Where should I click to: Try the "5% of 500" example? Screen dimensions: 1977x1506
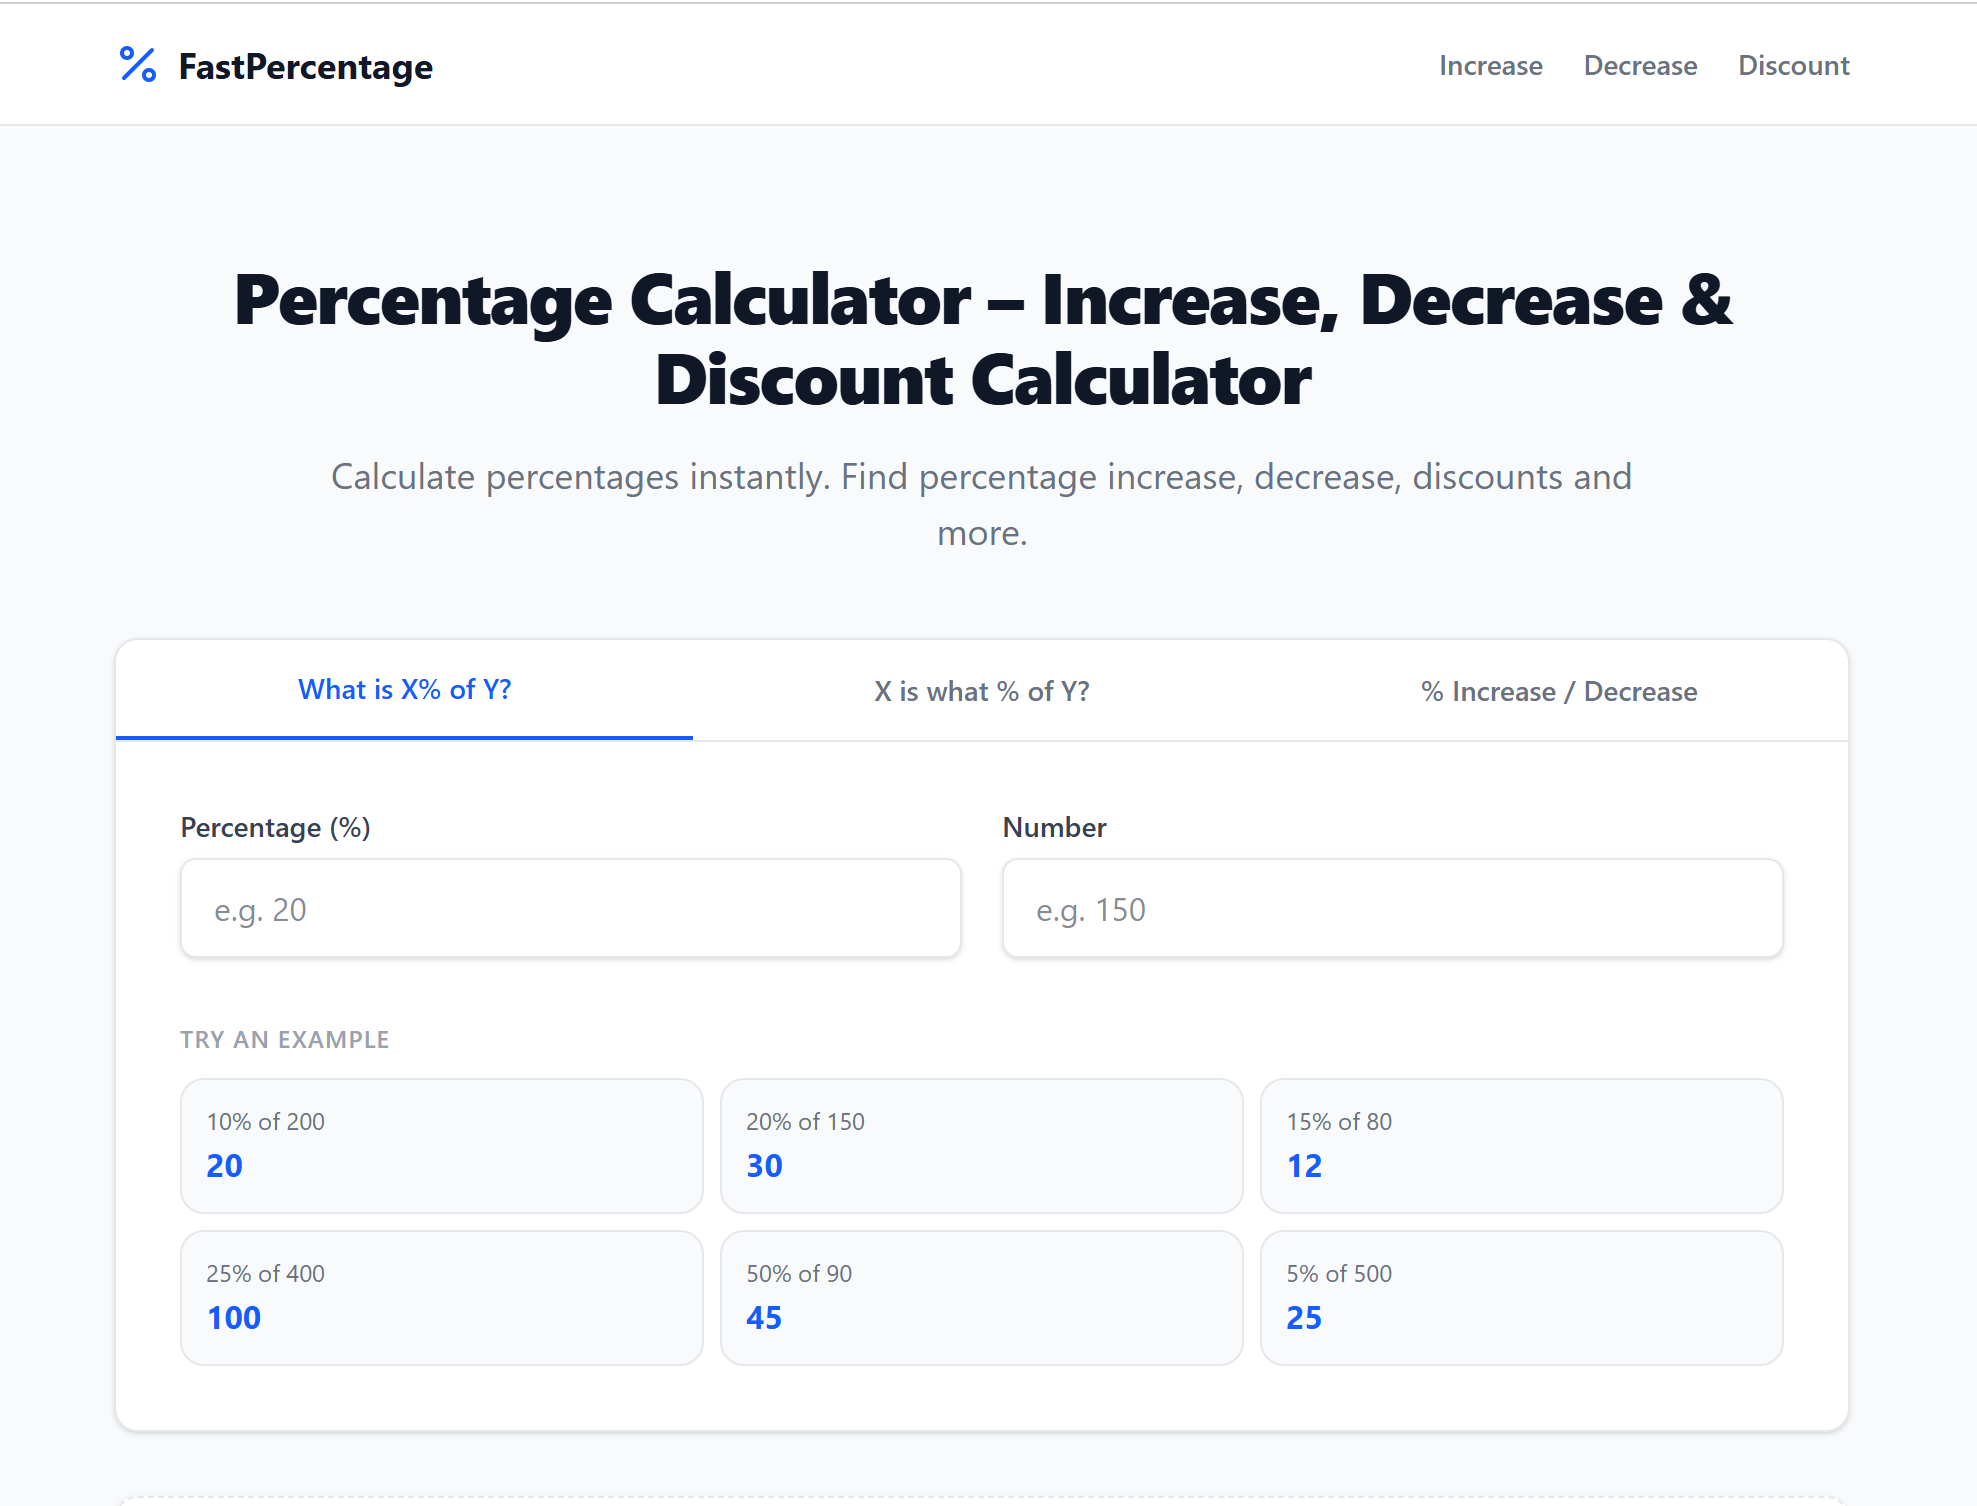tap(1522, 1297)
